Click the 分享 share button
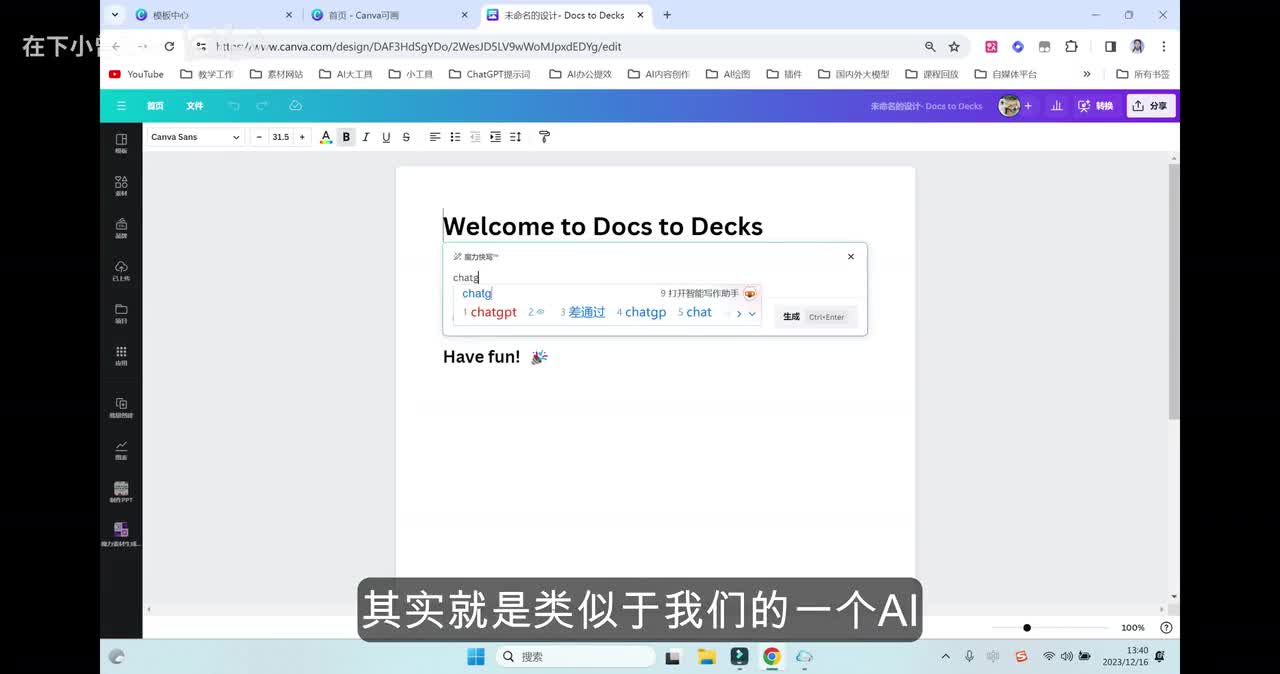 [x=1150, y=106]
